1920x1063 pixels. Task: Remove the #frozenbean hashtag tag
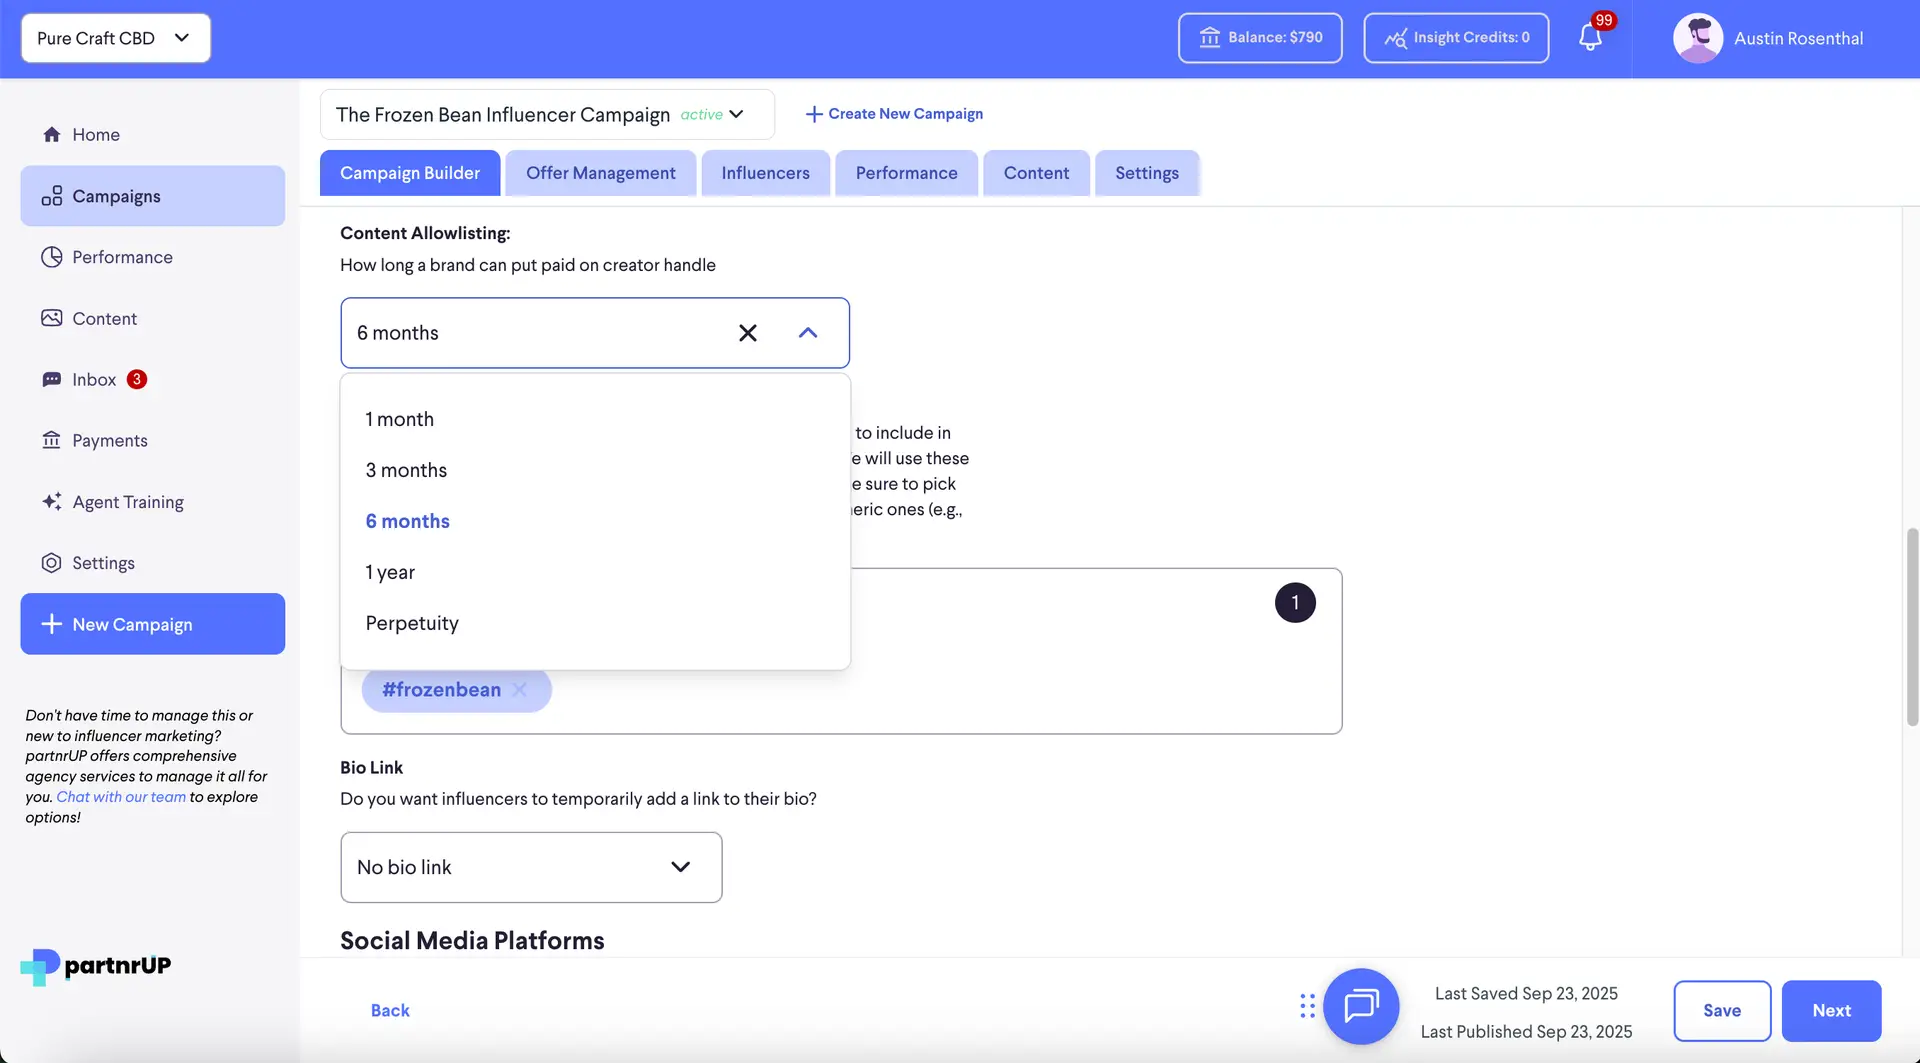pos(520,689)
